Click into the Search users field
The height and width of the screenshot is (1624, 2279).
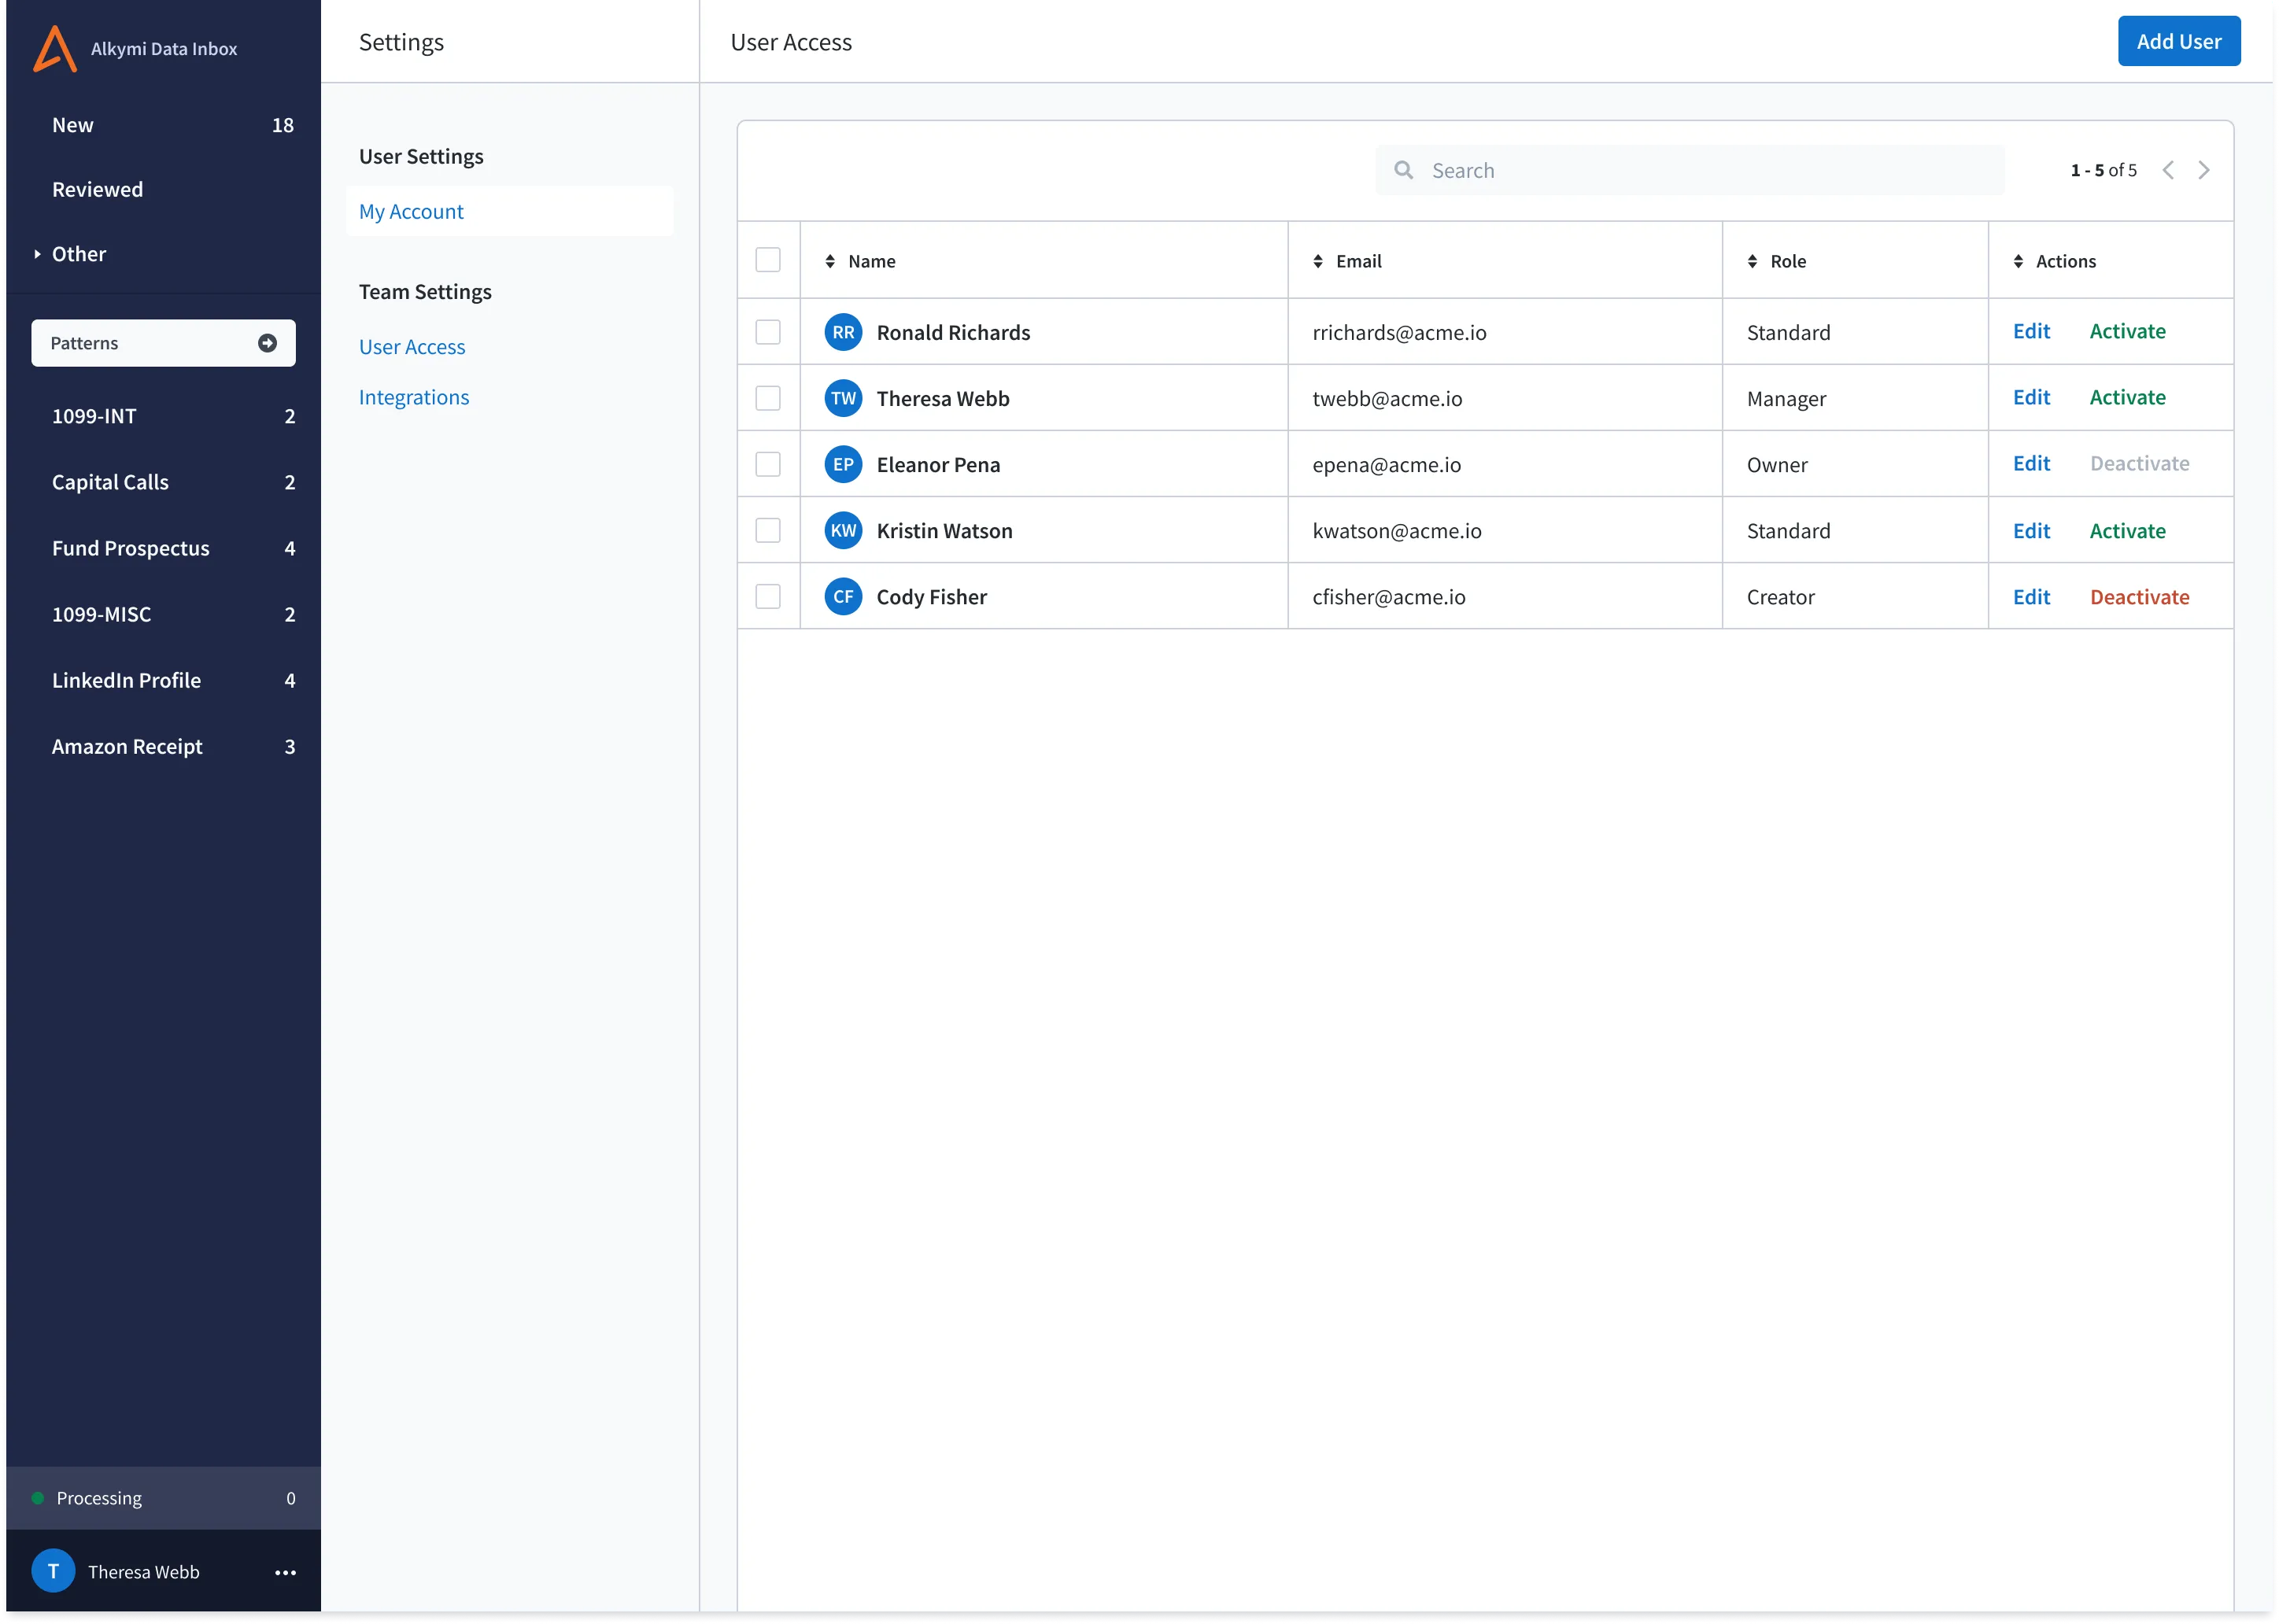(x=1690, y=170)
